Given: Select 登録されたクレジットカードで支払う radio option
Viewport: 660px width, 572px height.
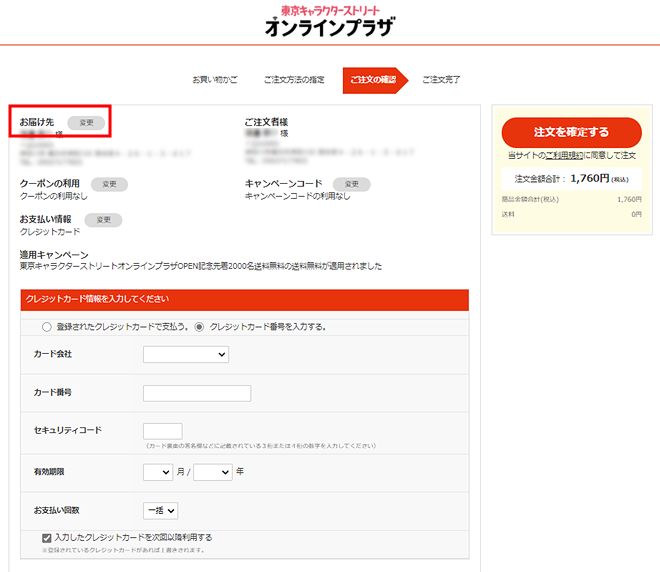Looking at the screenshot, I should coord(46,327).
